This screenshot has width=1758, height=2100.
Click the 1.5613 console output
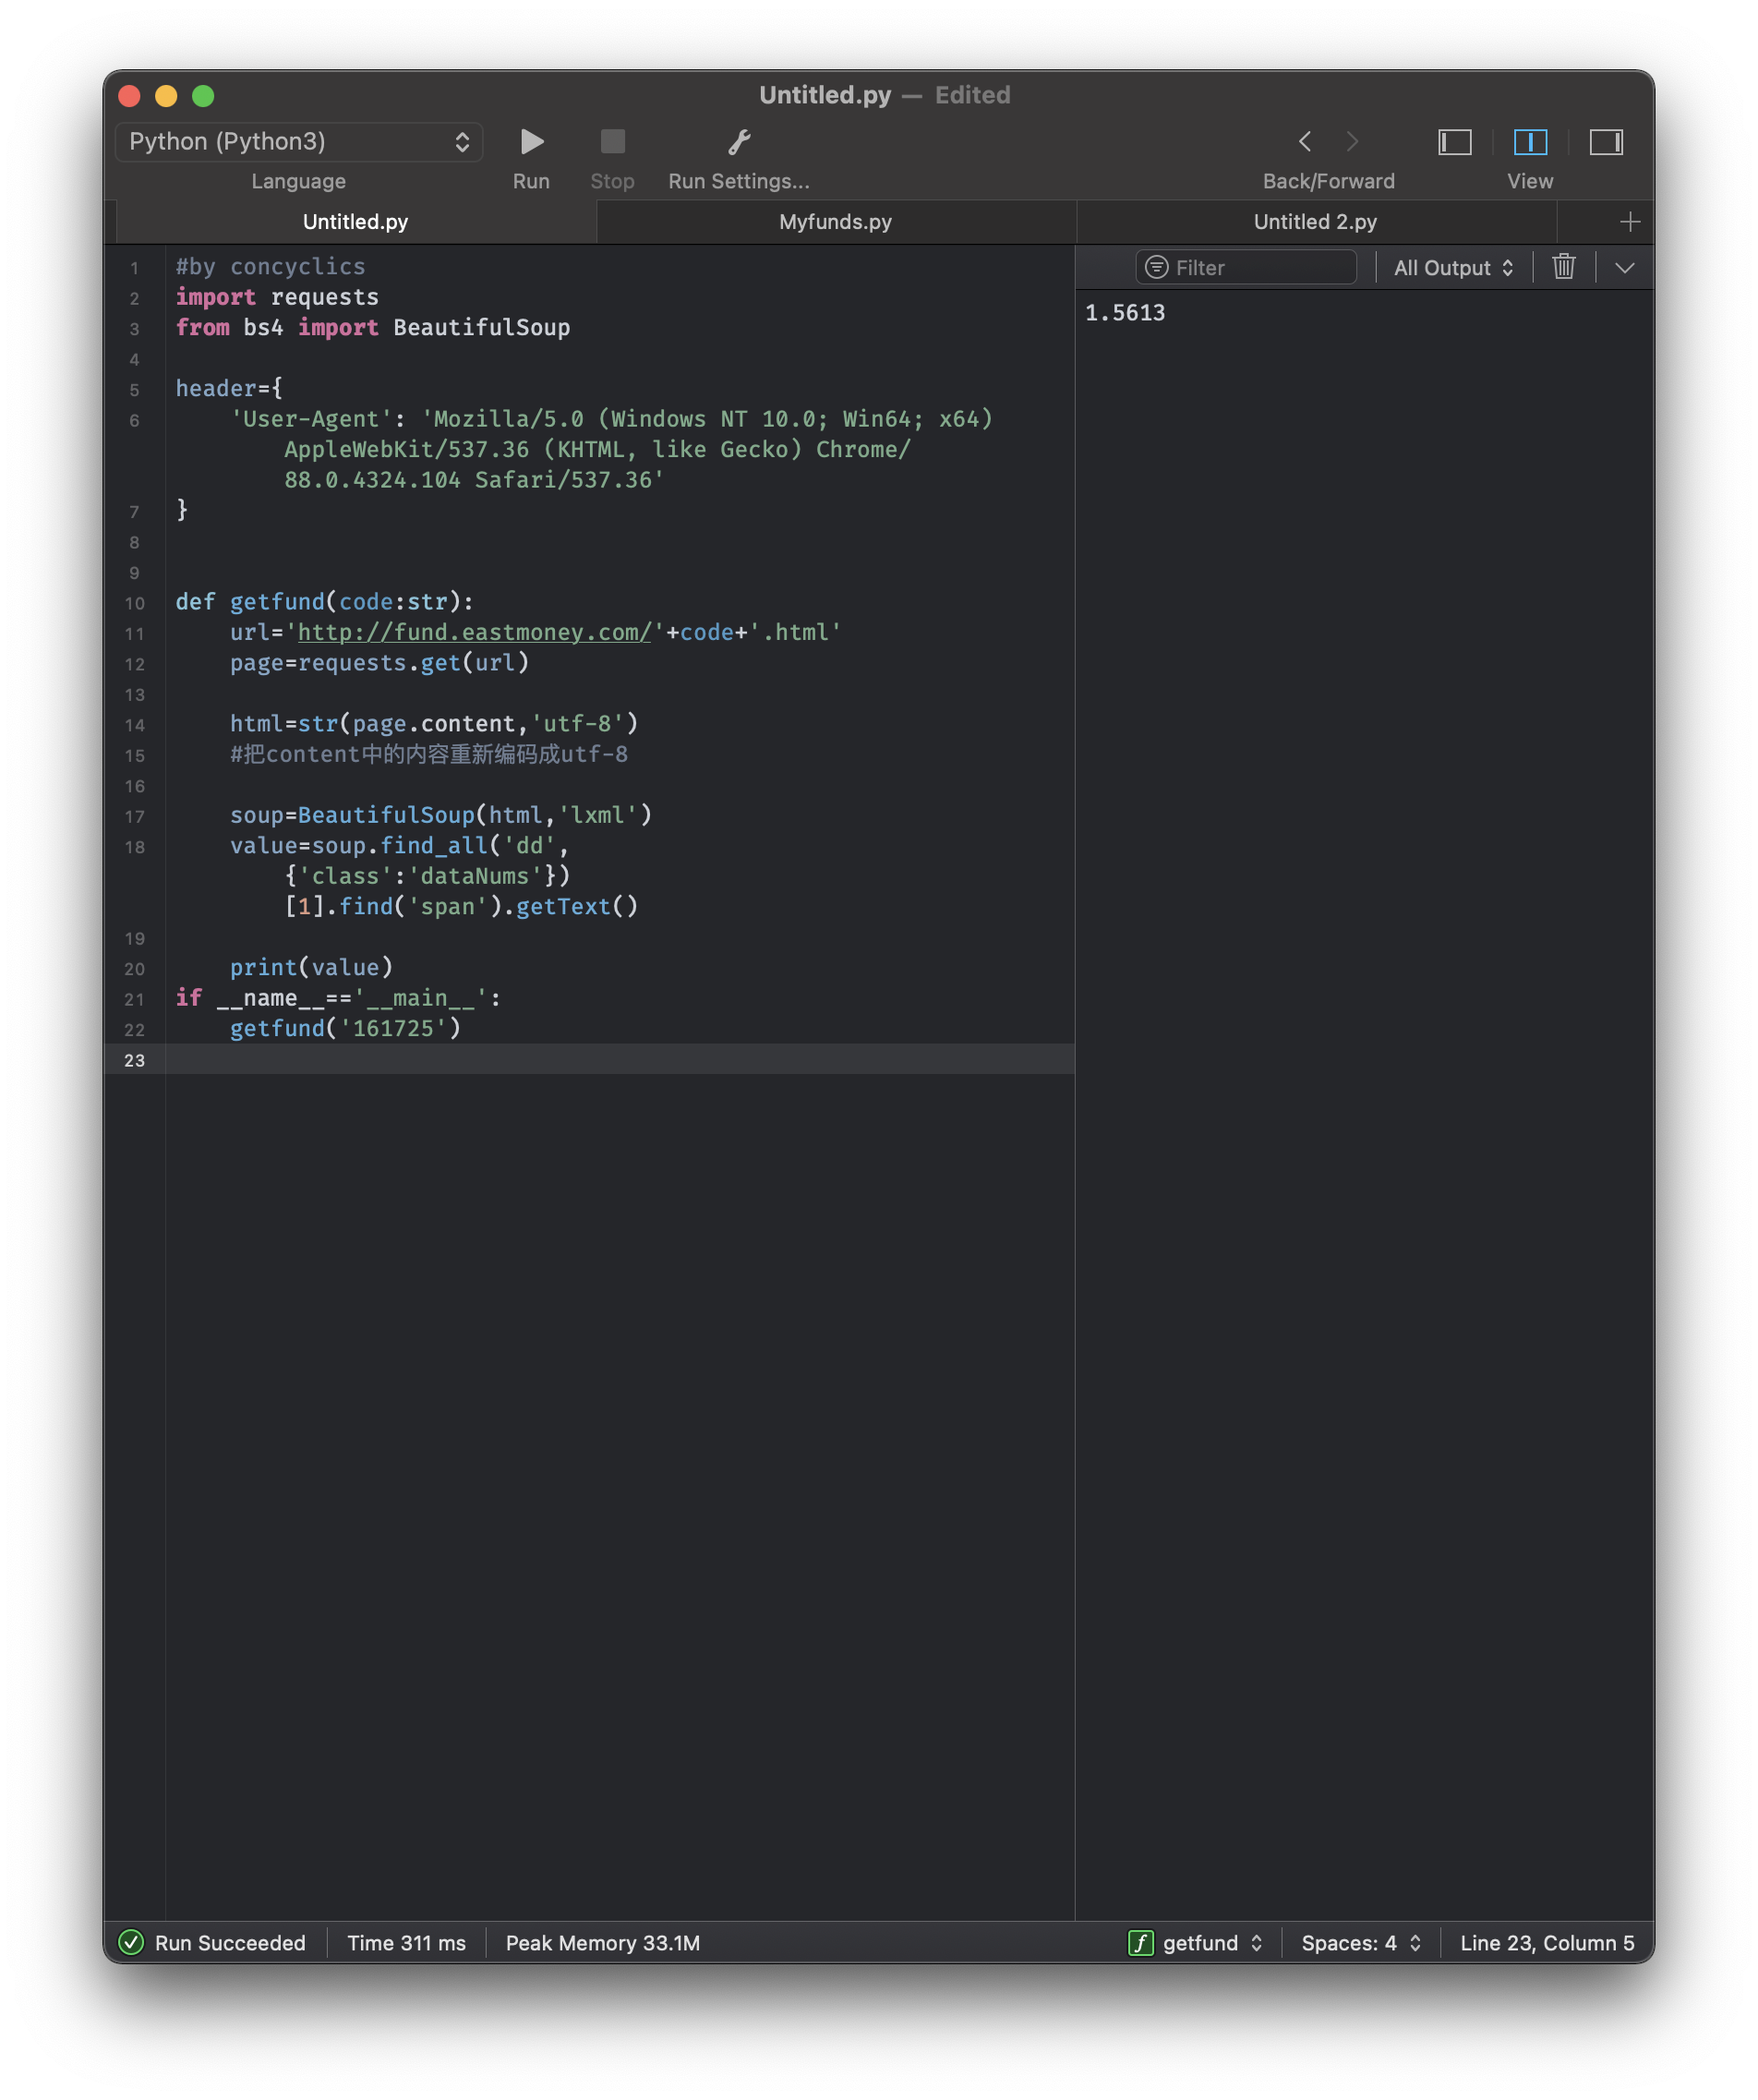1125,313
